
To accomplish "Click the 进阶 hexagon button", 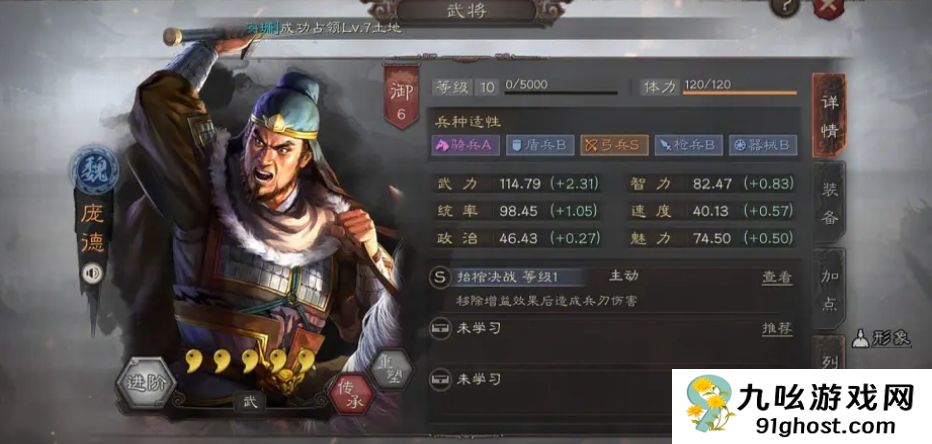I will (x=145, y=383).
